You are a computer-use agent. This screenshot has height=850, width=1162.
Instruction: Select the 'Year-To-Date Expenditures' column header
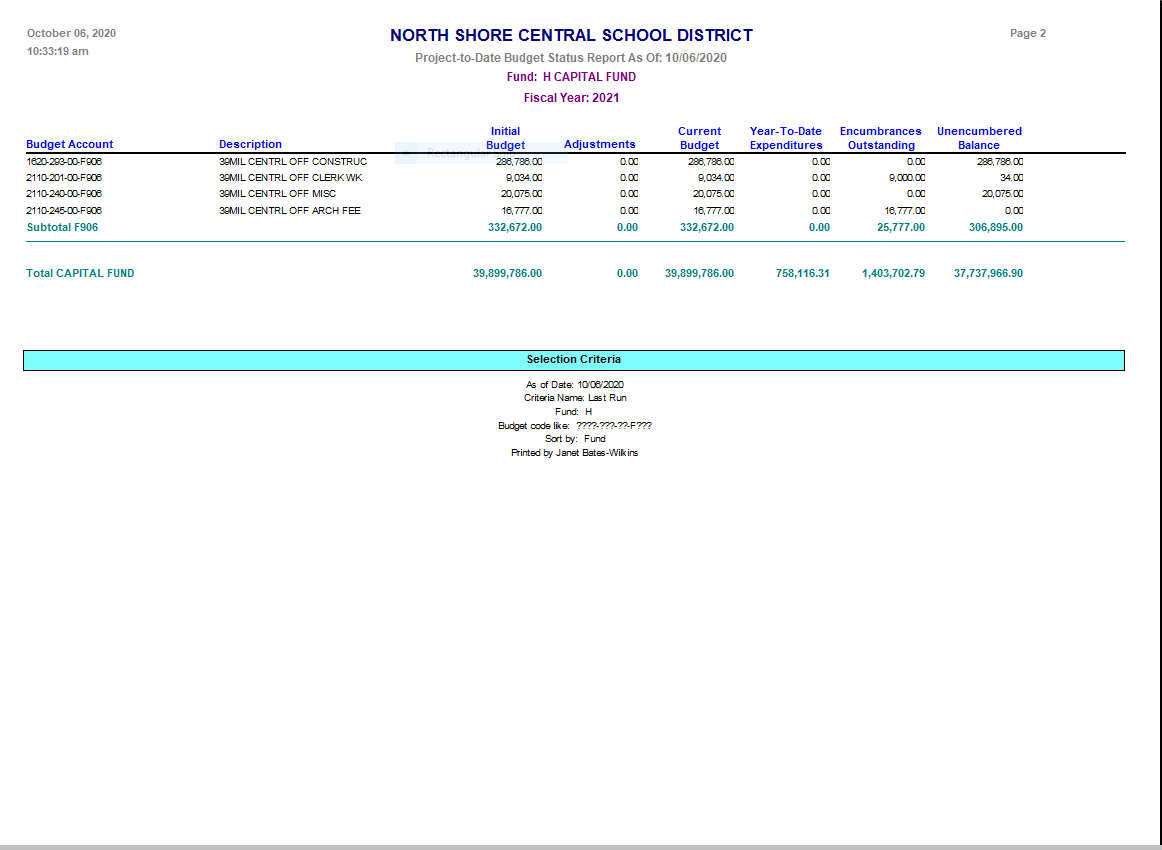tap(786, 139)
